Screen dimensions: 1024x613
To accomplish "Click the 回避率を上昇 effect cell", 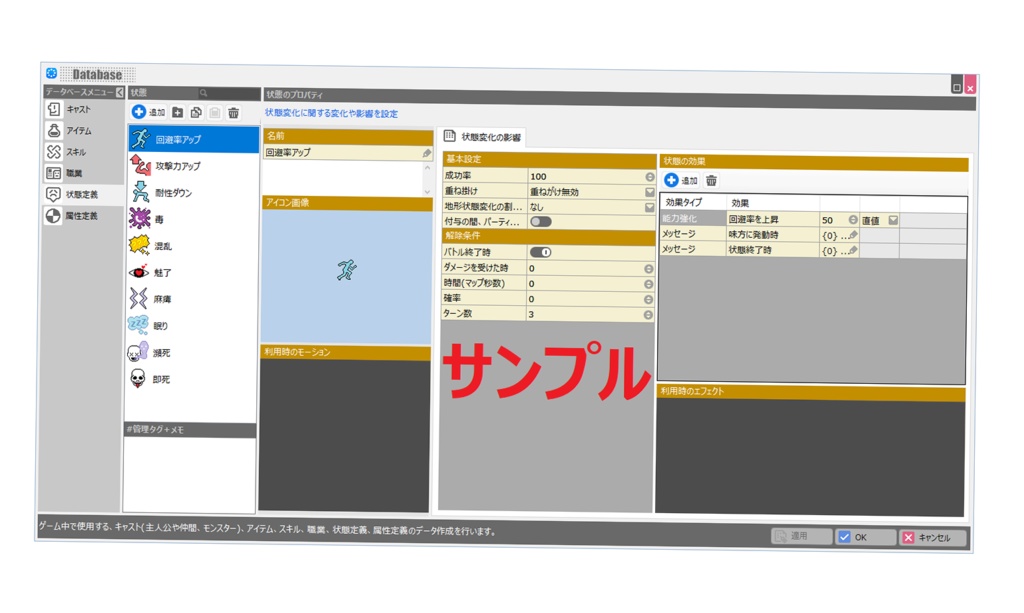I will point(773,219).
